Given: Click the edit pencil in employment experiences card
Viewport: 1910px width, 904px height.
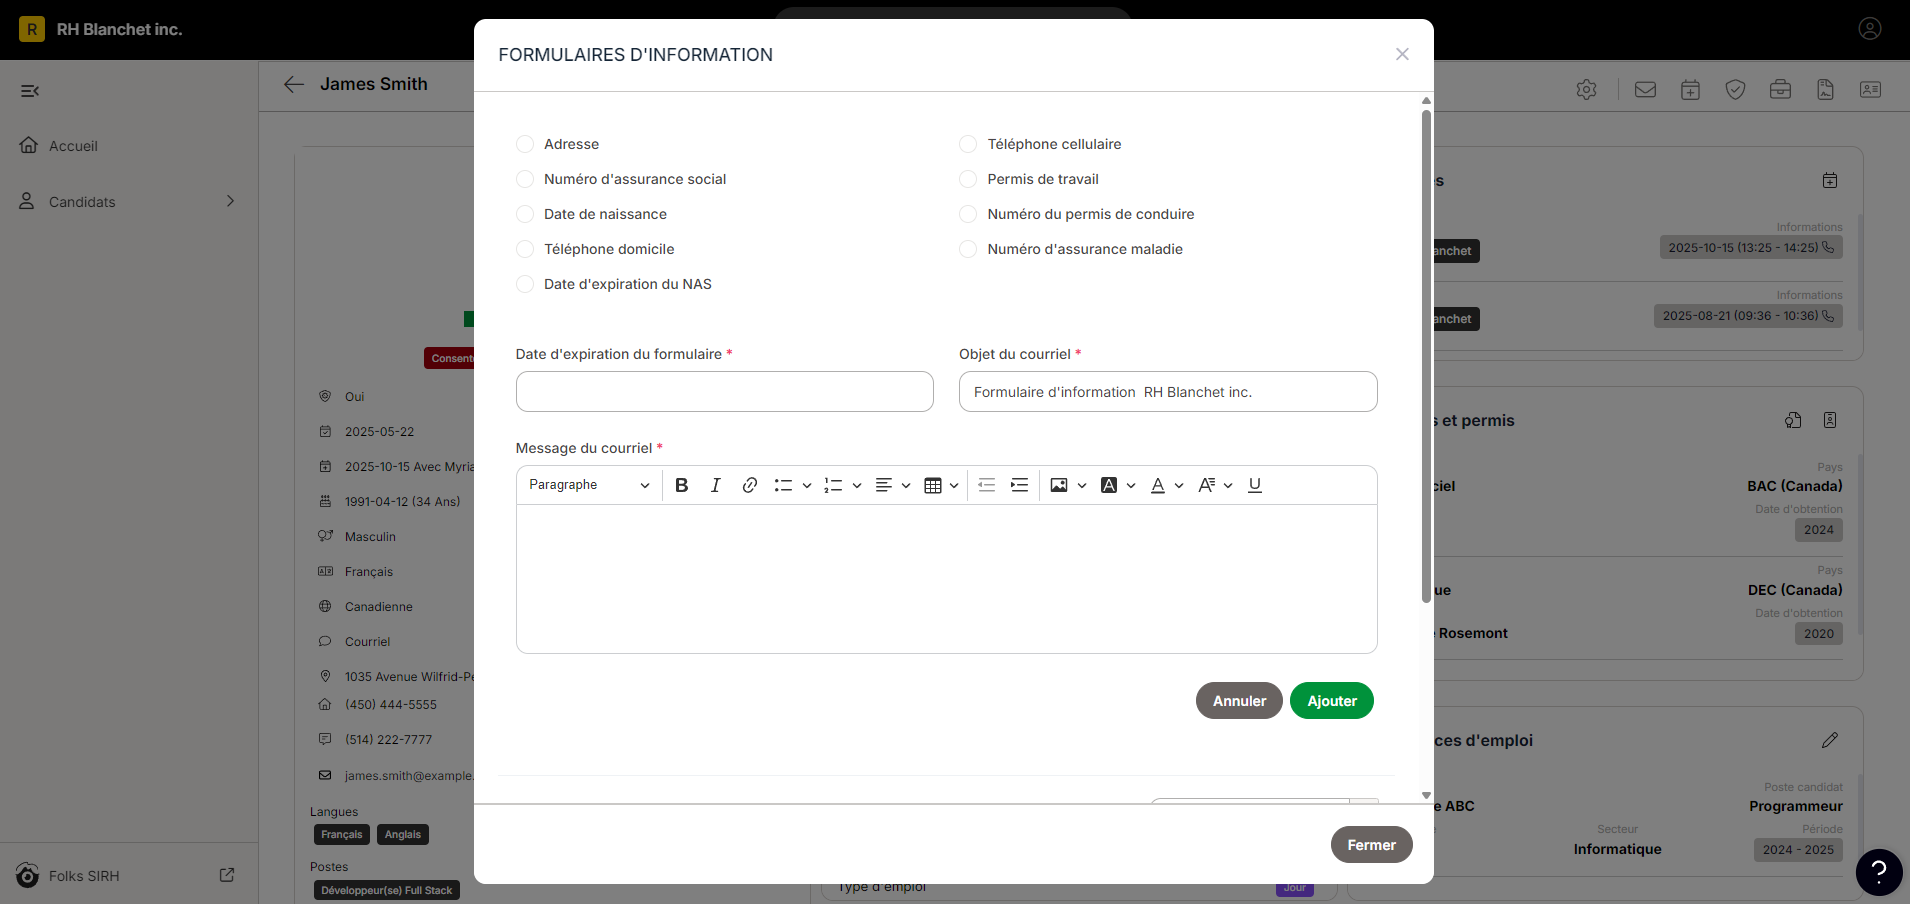Looking at the screenshot, I should (1830, 740).
